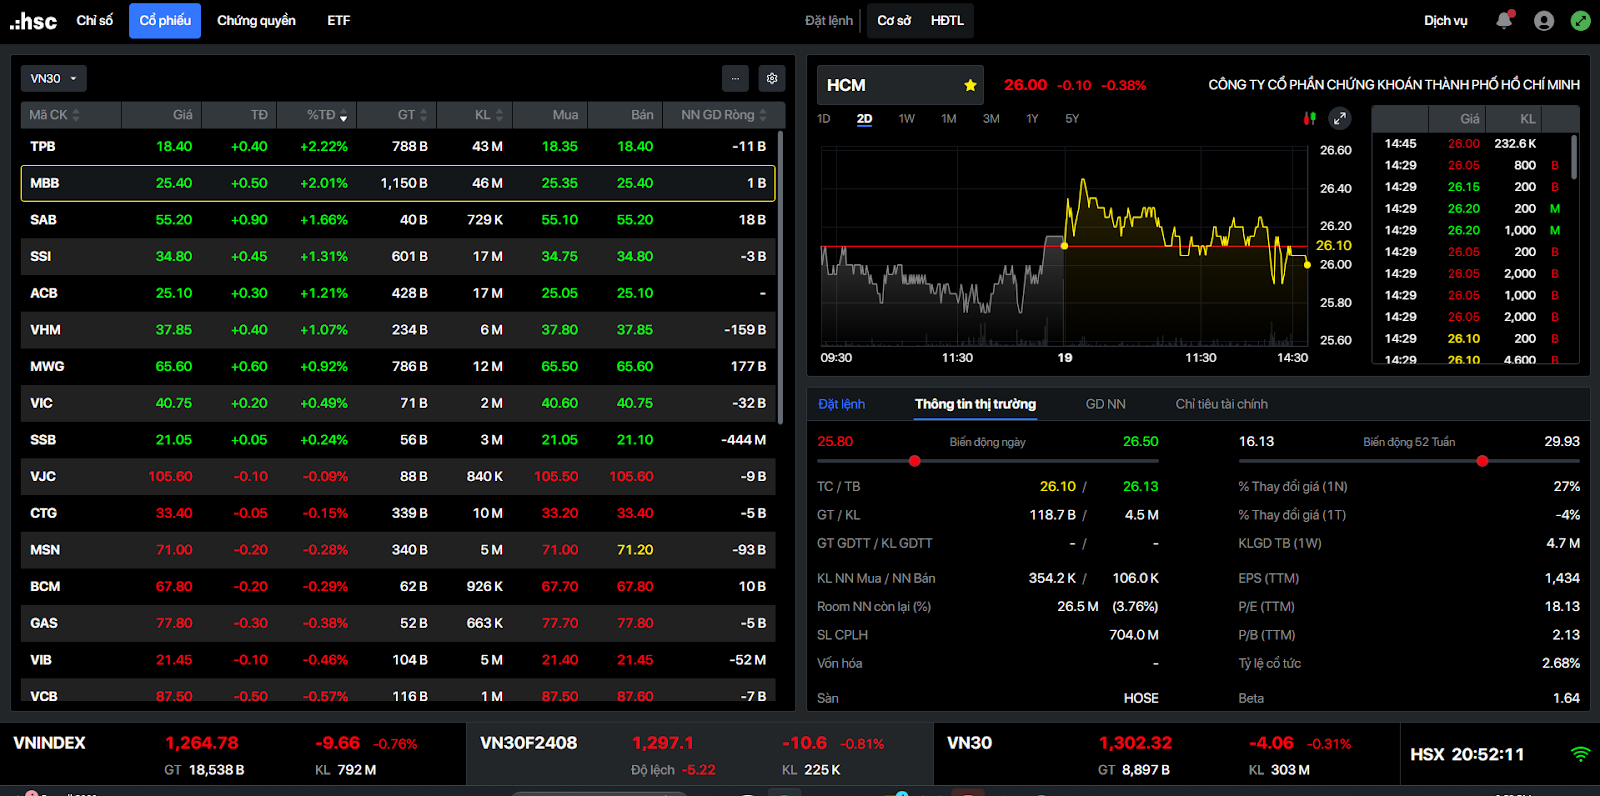Screen dimensions: 1600x796
Task: Select the BCM stock row
Action: (x=398, y=586)
